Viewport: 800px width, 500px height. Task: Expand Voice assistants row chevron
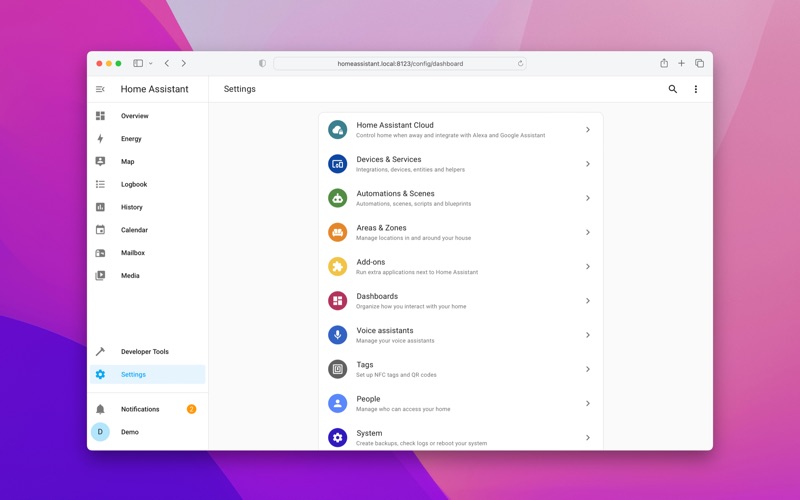[588, 335]
